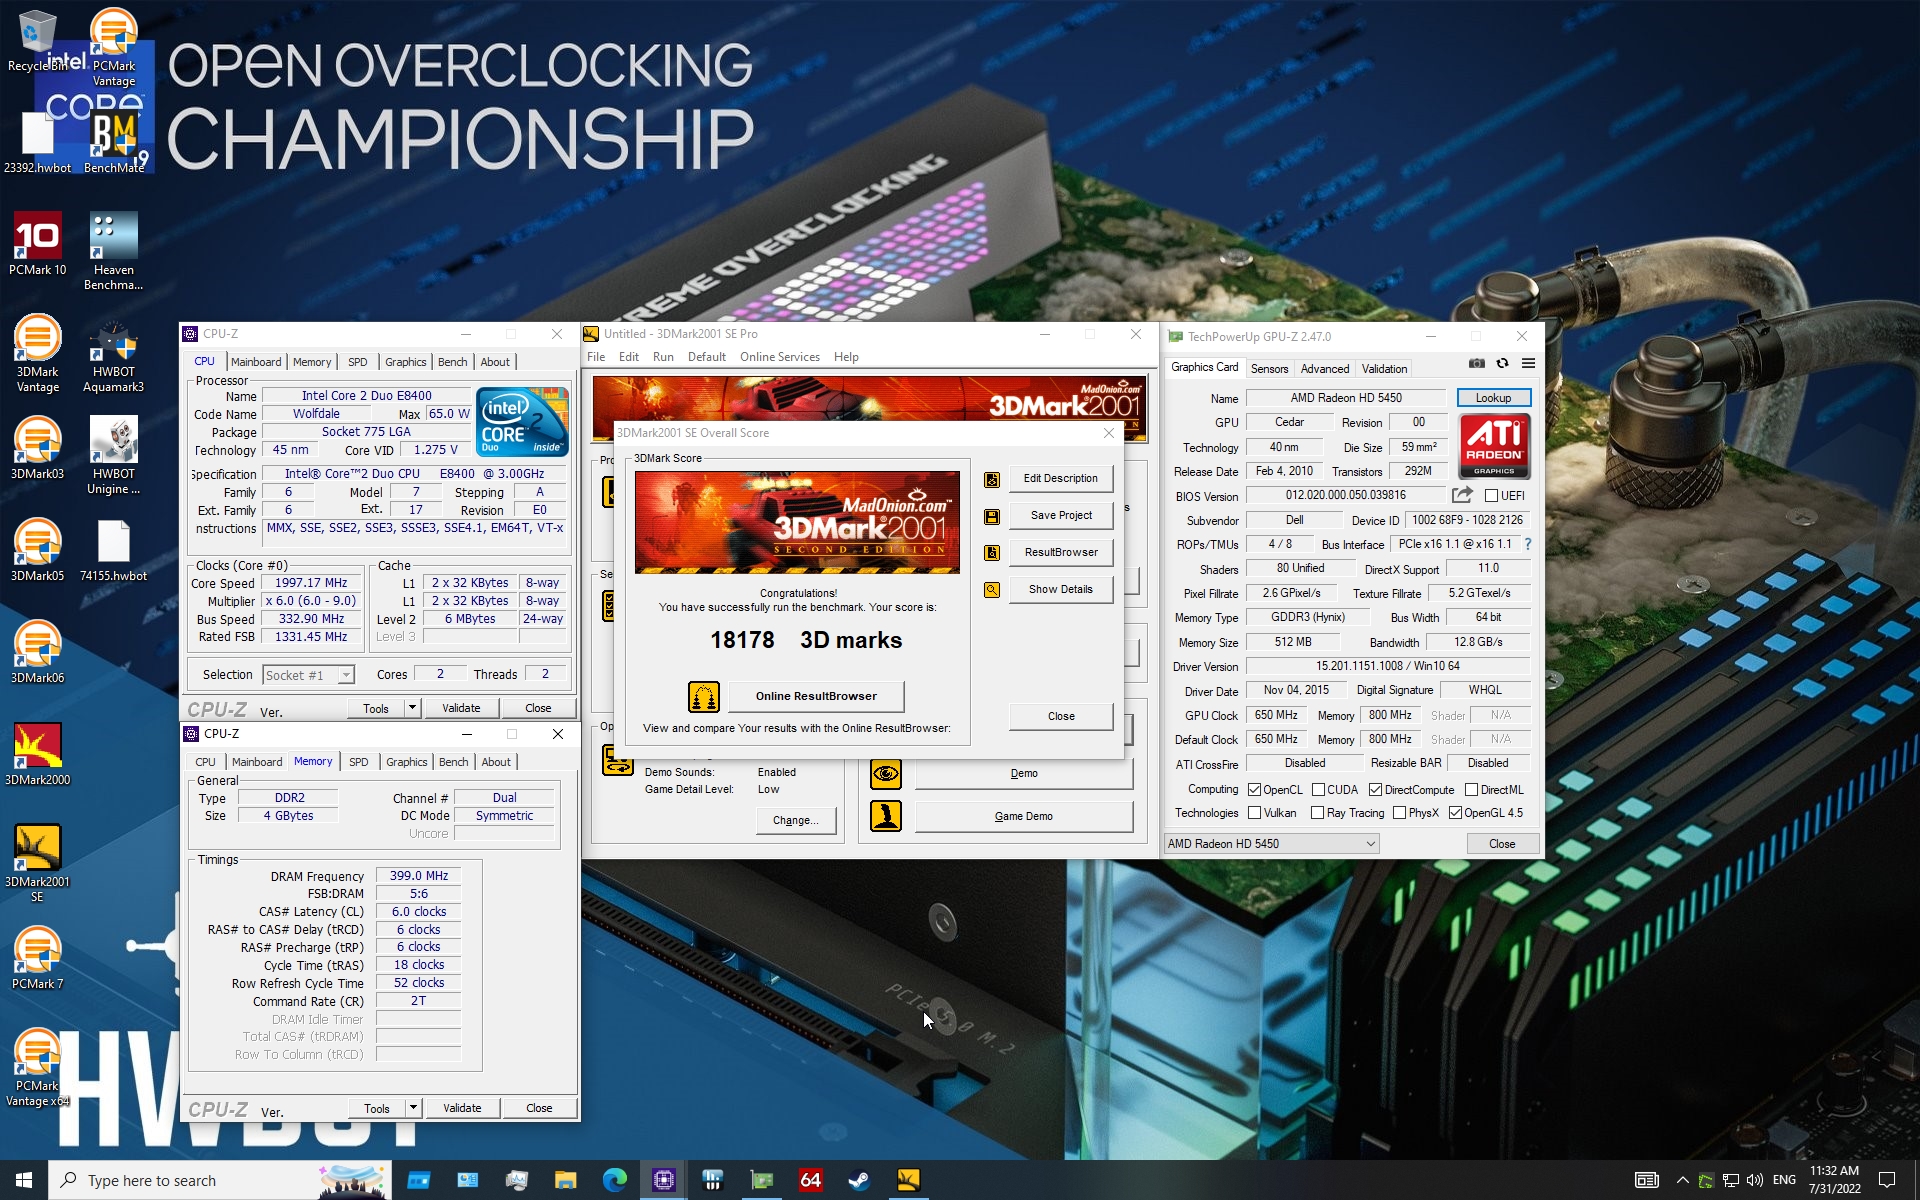Open the Sensors tab in GPU-Z

coord(1269,369)
